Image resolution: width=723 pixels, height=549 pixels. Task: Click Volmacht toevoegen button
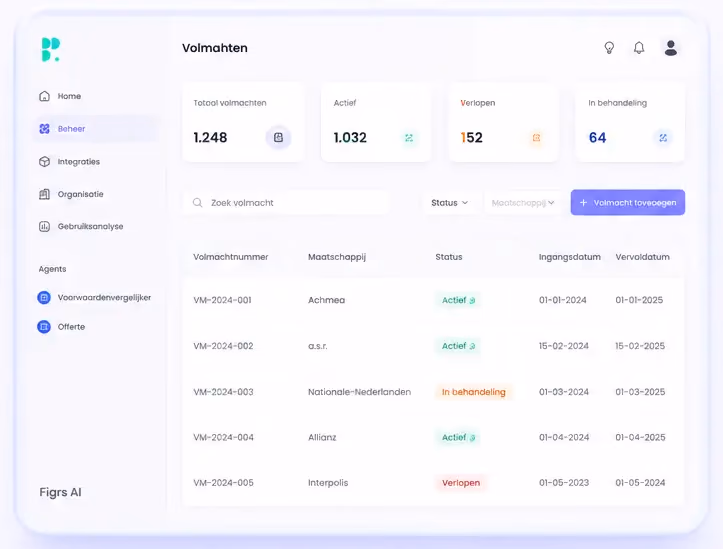coord(628,202)
